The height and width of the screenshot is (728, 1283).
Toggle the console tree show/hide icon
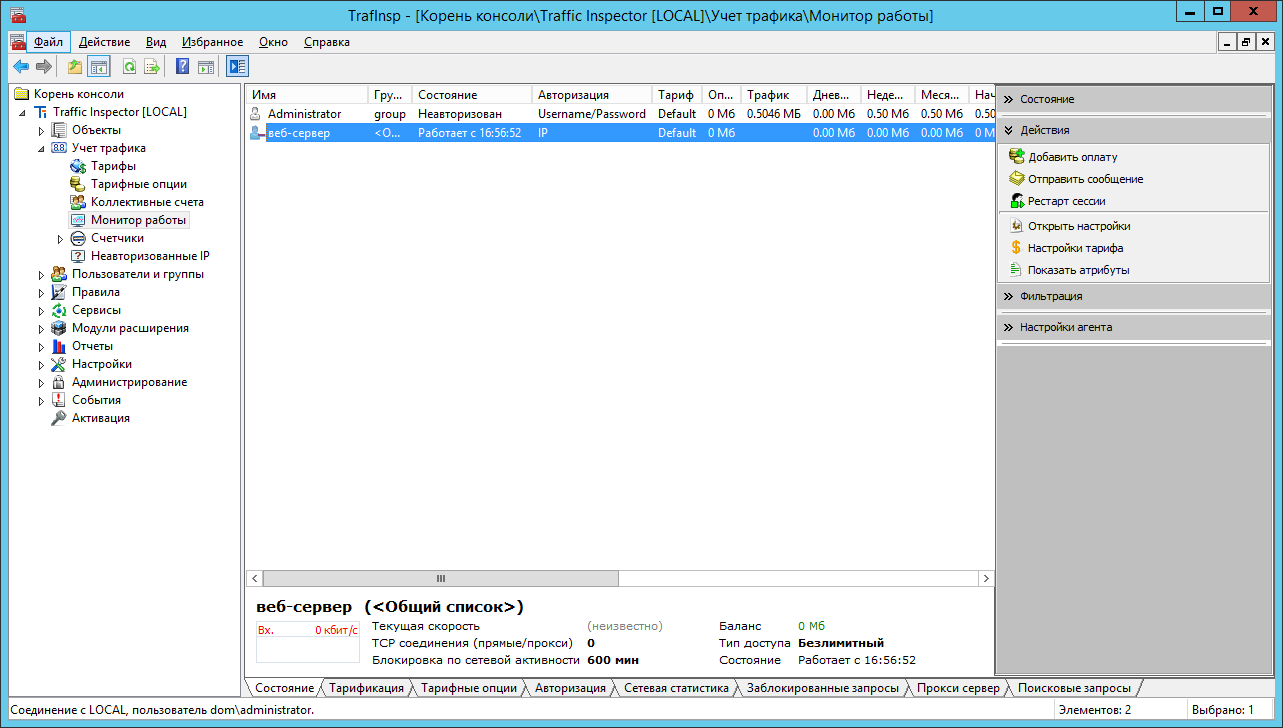click(98, 67)
